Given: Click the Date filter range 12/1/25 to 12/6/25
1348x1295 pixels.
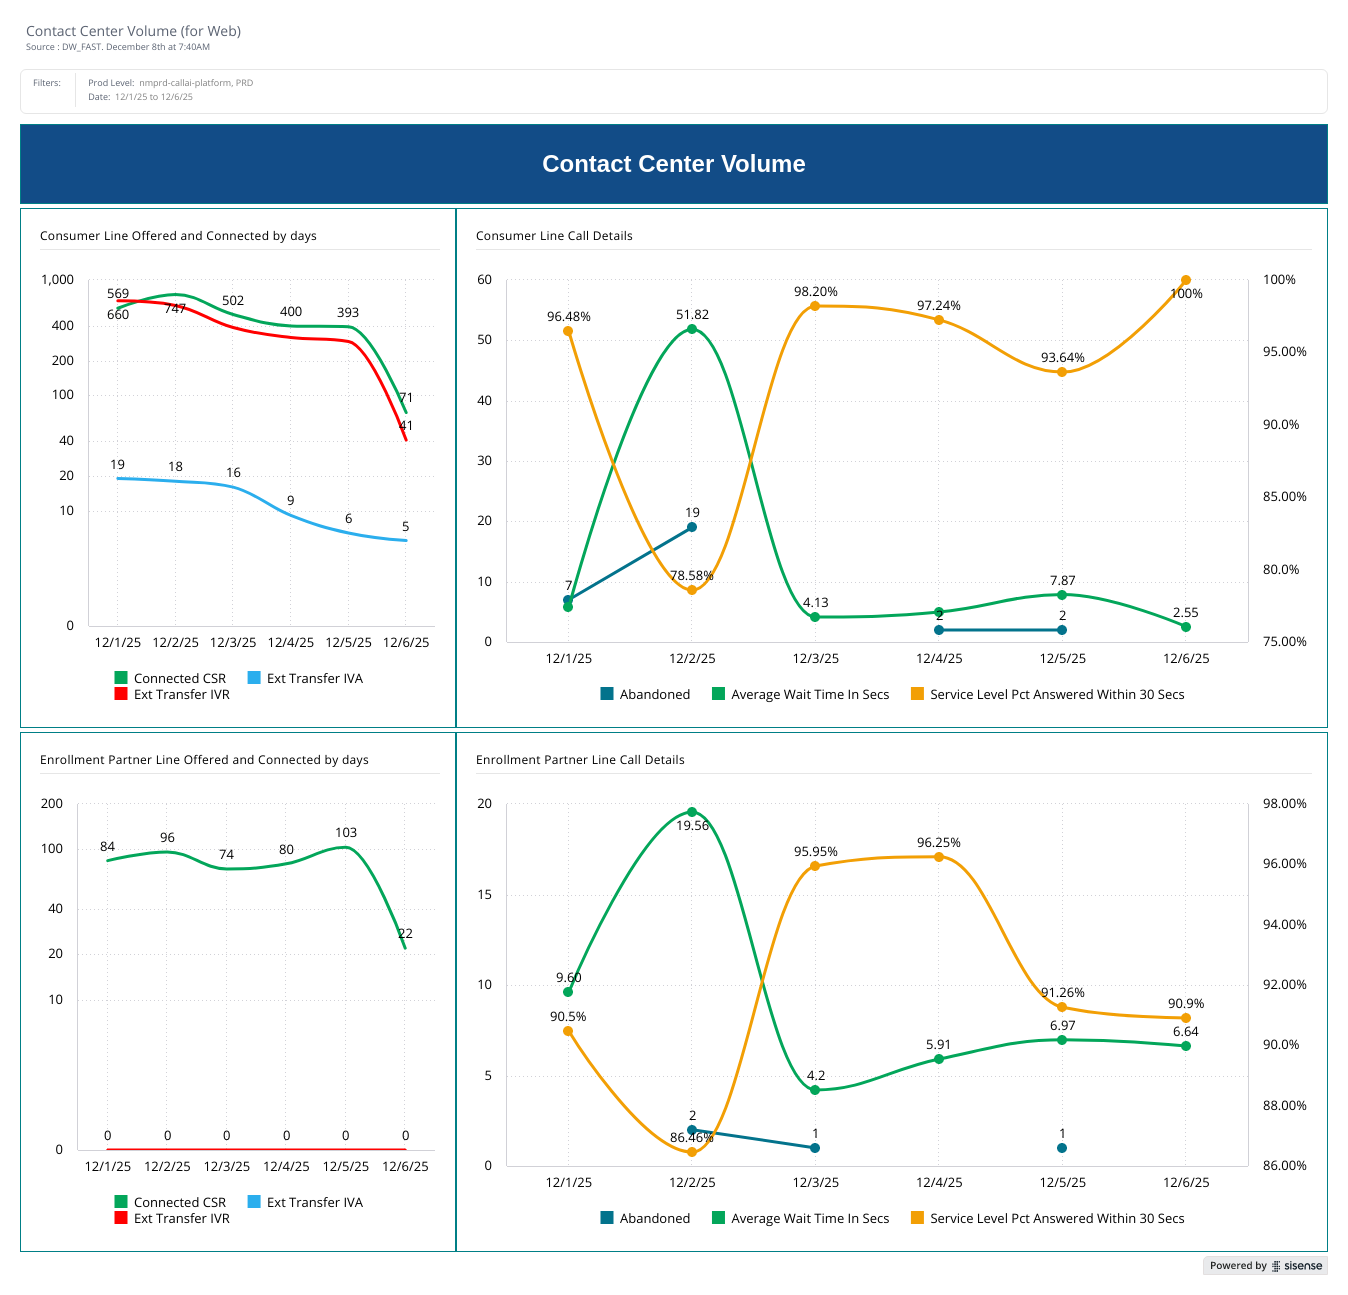Looking at the screenshot, I should (x=154, y=97).
